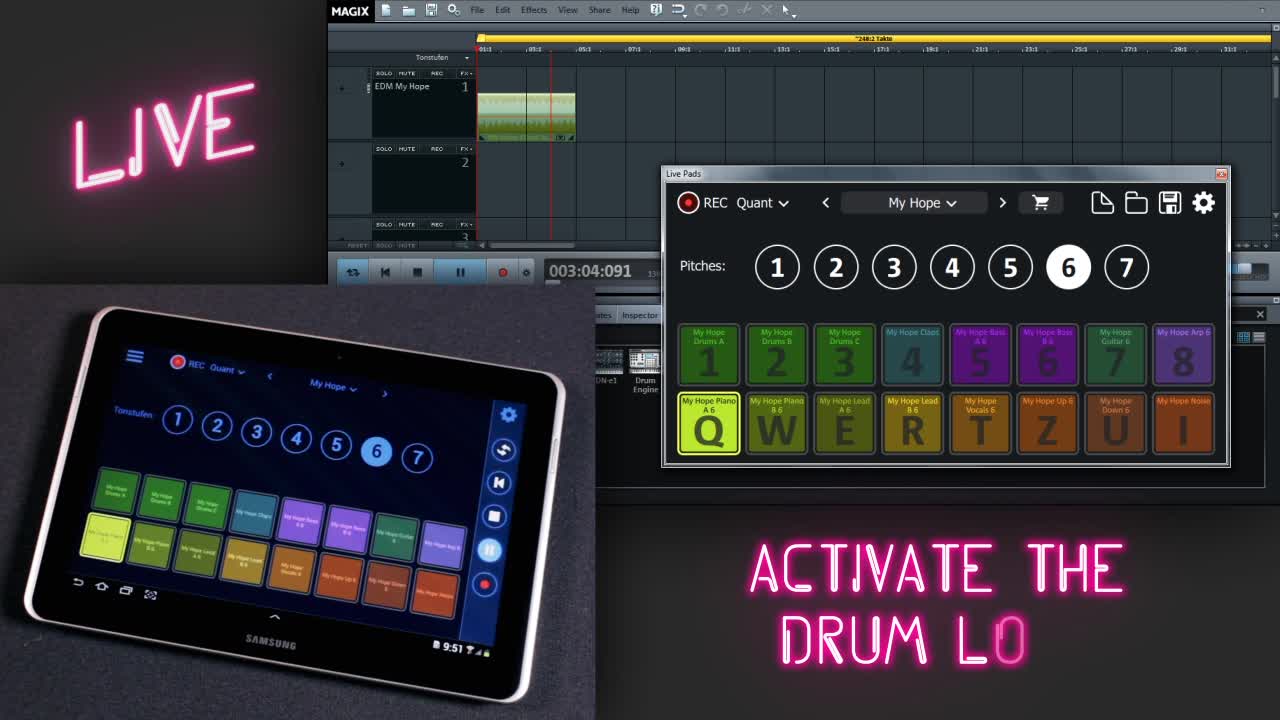Trigger the My Hope Vocals pad T
Image resolution: width=1280 pixels, height=720 pixels.
980,424
